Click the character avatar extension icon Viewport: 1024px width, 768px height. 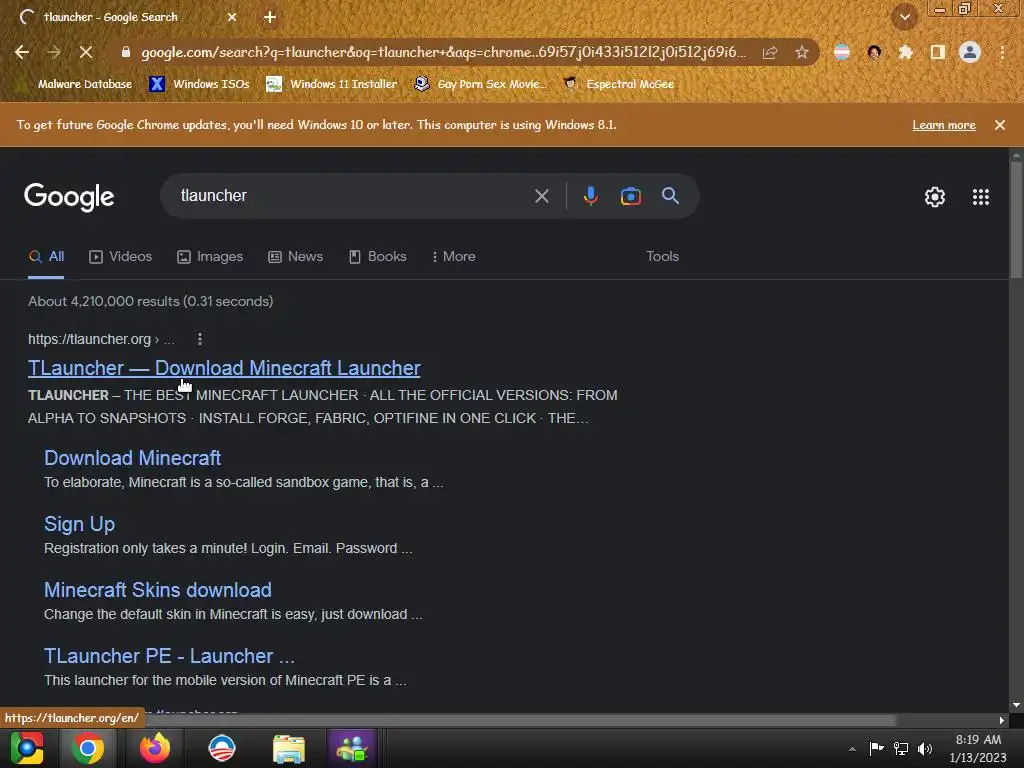pyautogui.click(x=874, y=52)
